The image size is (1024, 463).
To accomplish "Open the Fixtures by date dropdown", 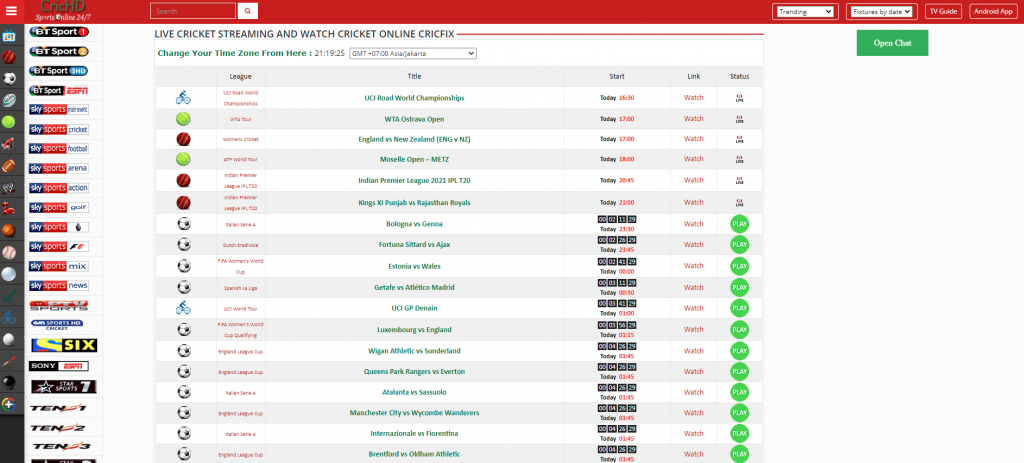I will click(882, 12).
